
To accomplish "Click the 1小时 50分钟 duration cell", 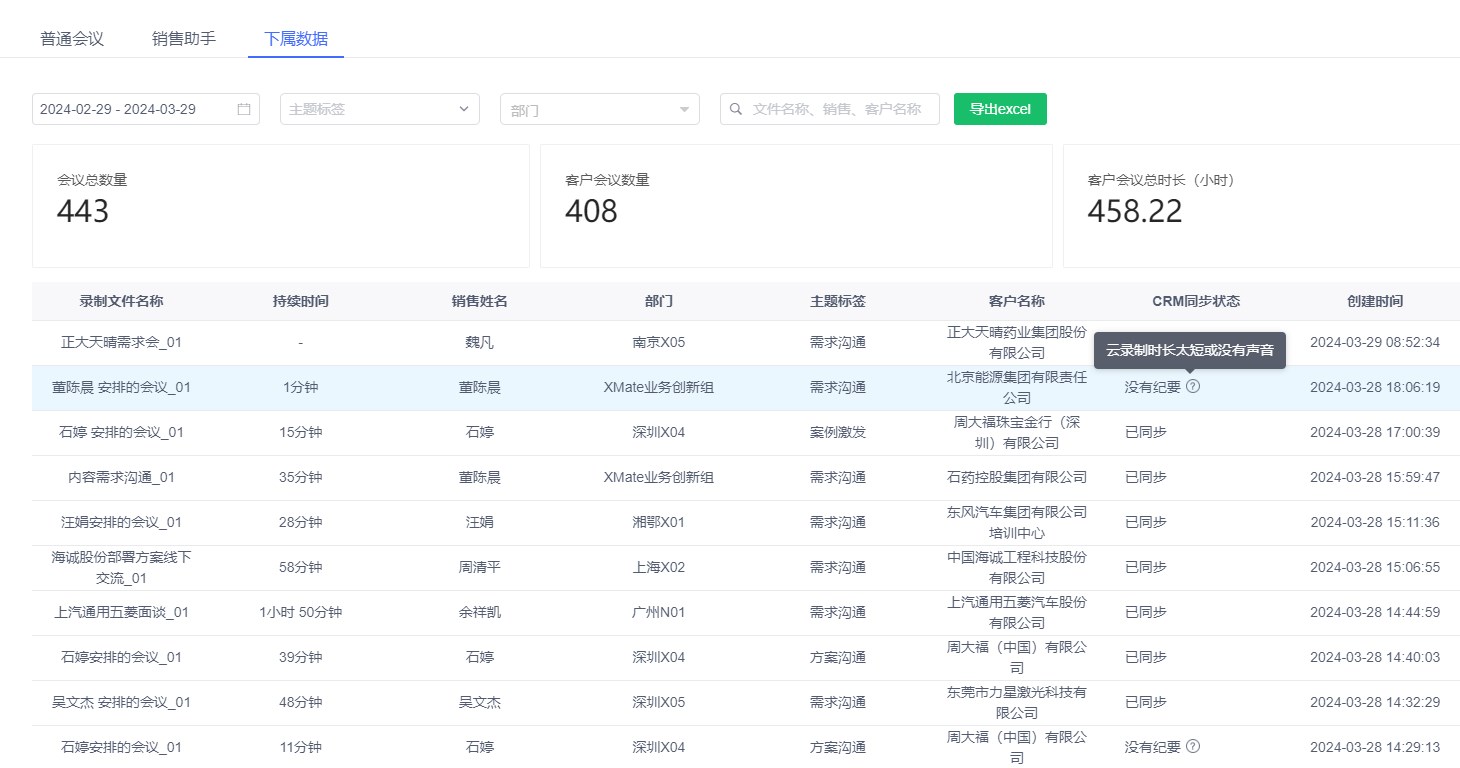I will 301,612.
